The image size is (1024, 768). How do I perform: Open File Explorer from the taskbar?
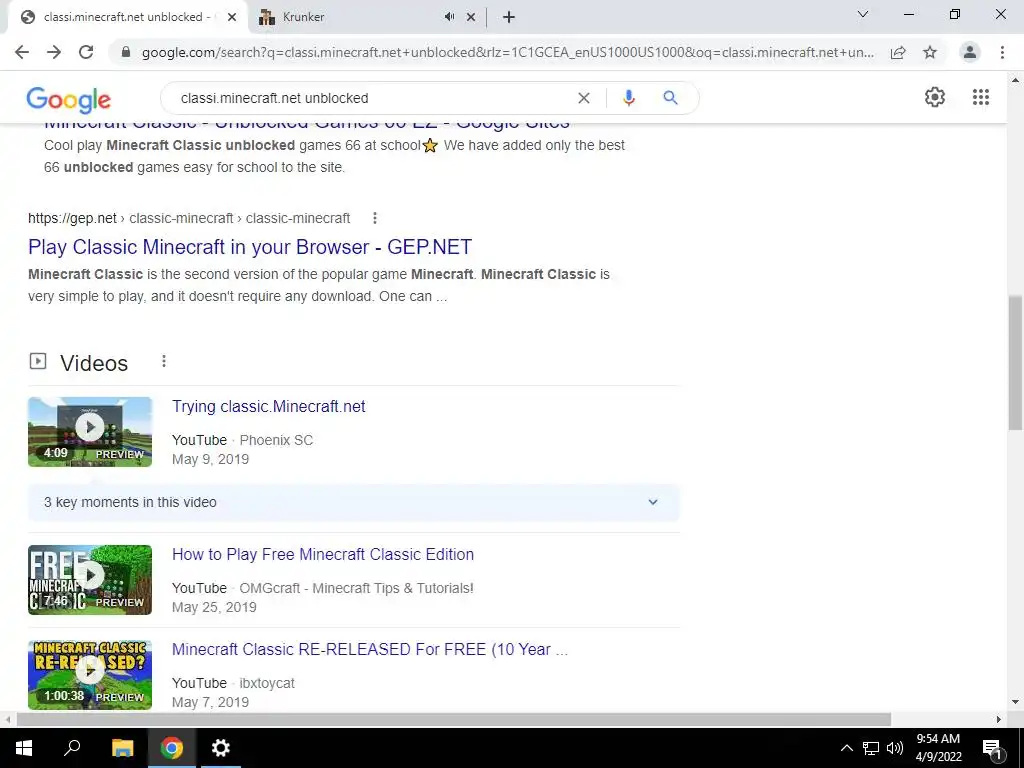tap(122, 748)
